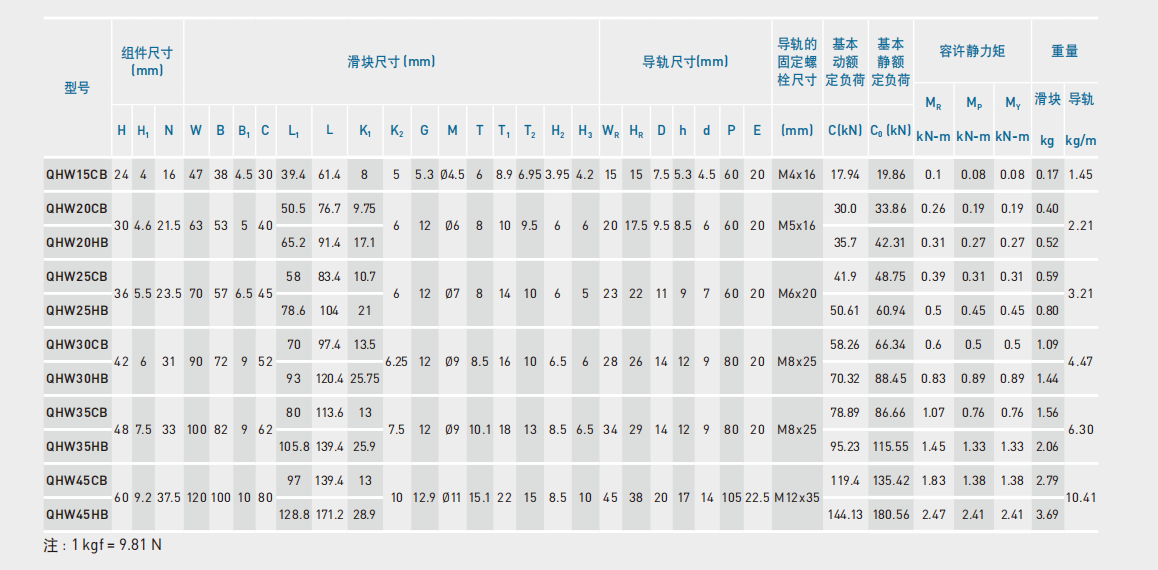Screen dimensions: 1158x570
Task: Click the 180.56 static load value
Action: tap(891, 515)
